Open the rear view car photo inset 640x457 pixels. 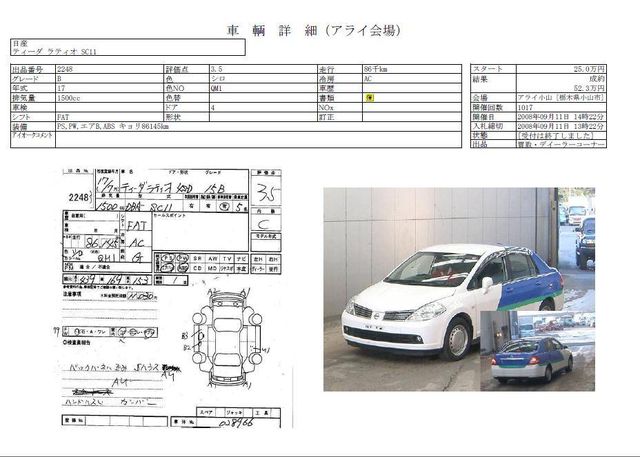(538, 351)
